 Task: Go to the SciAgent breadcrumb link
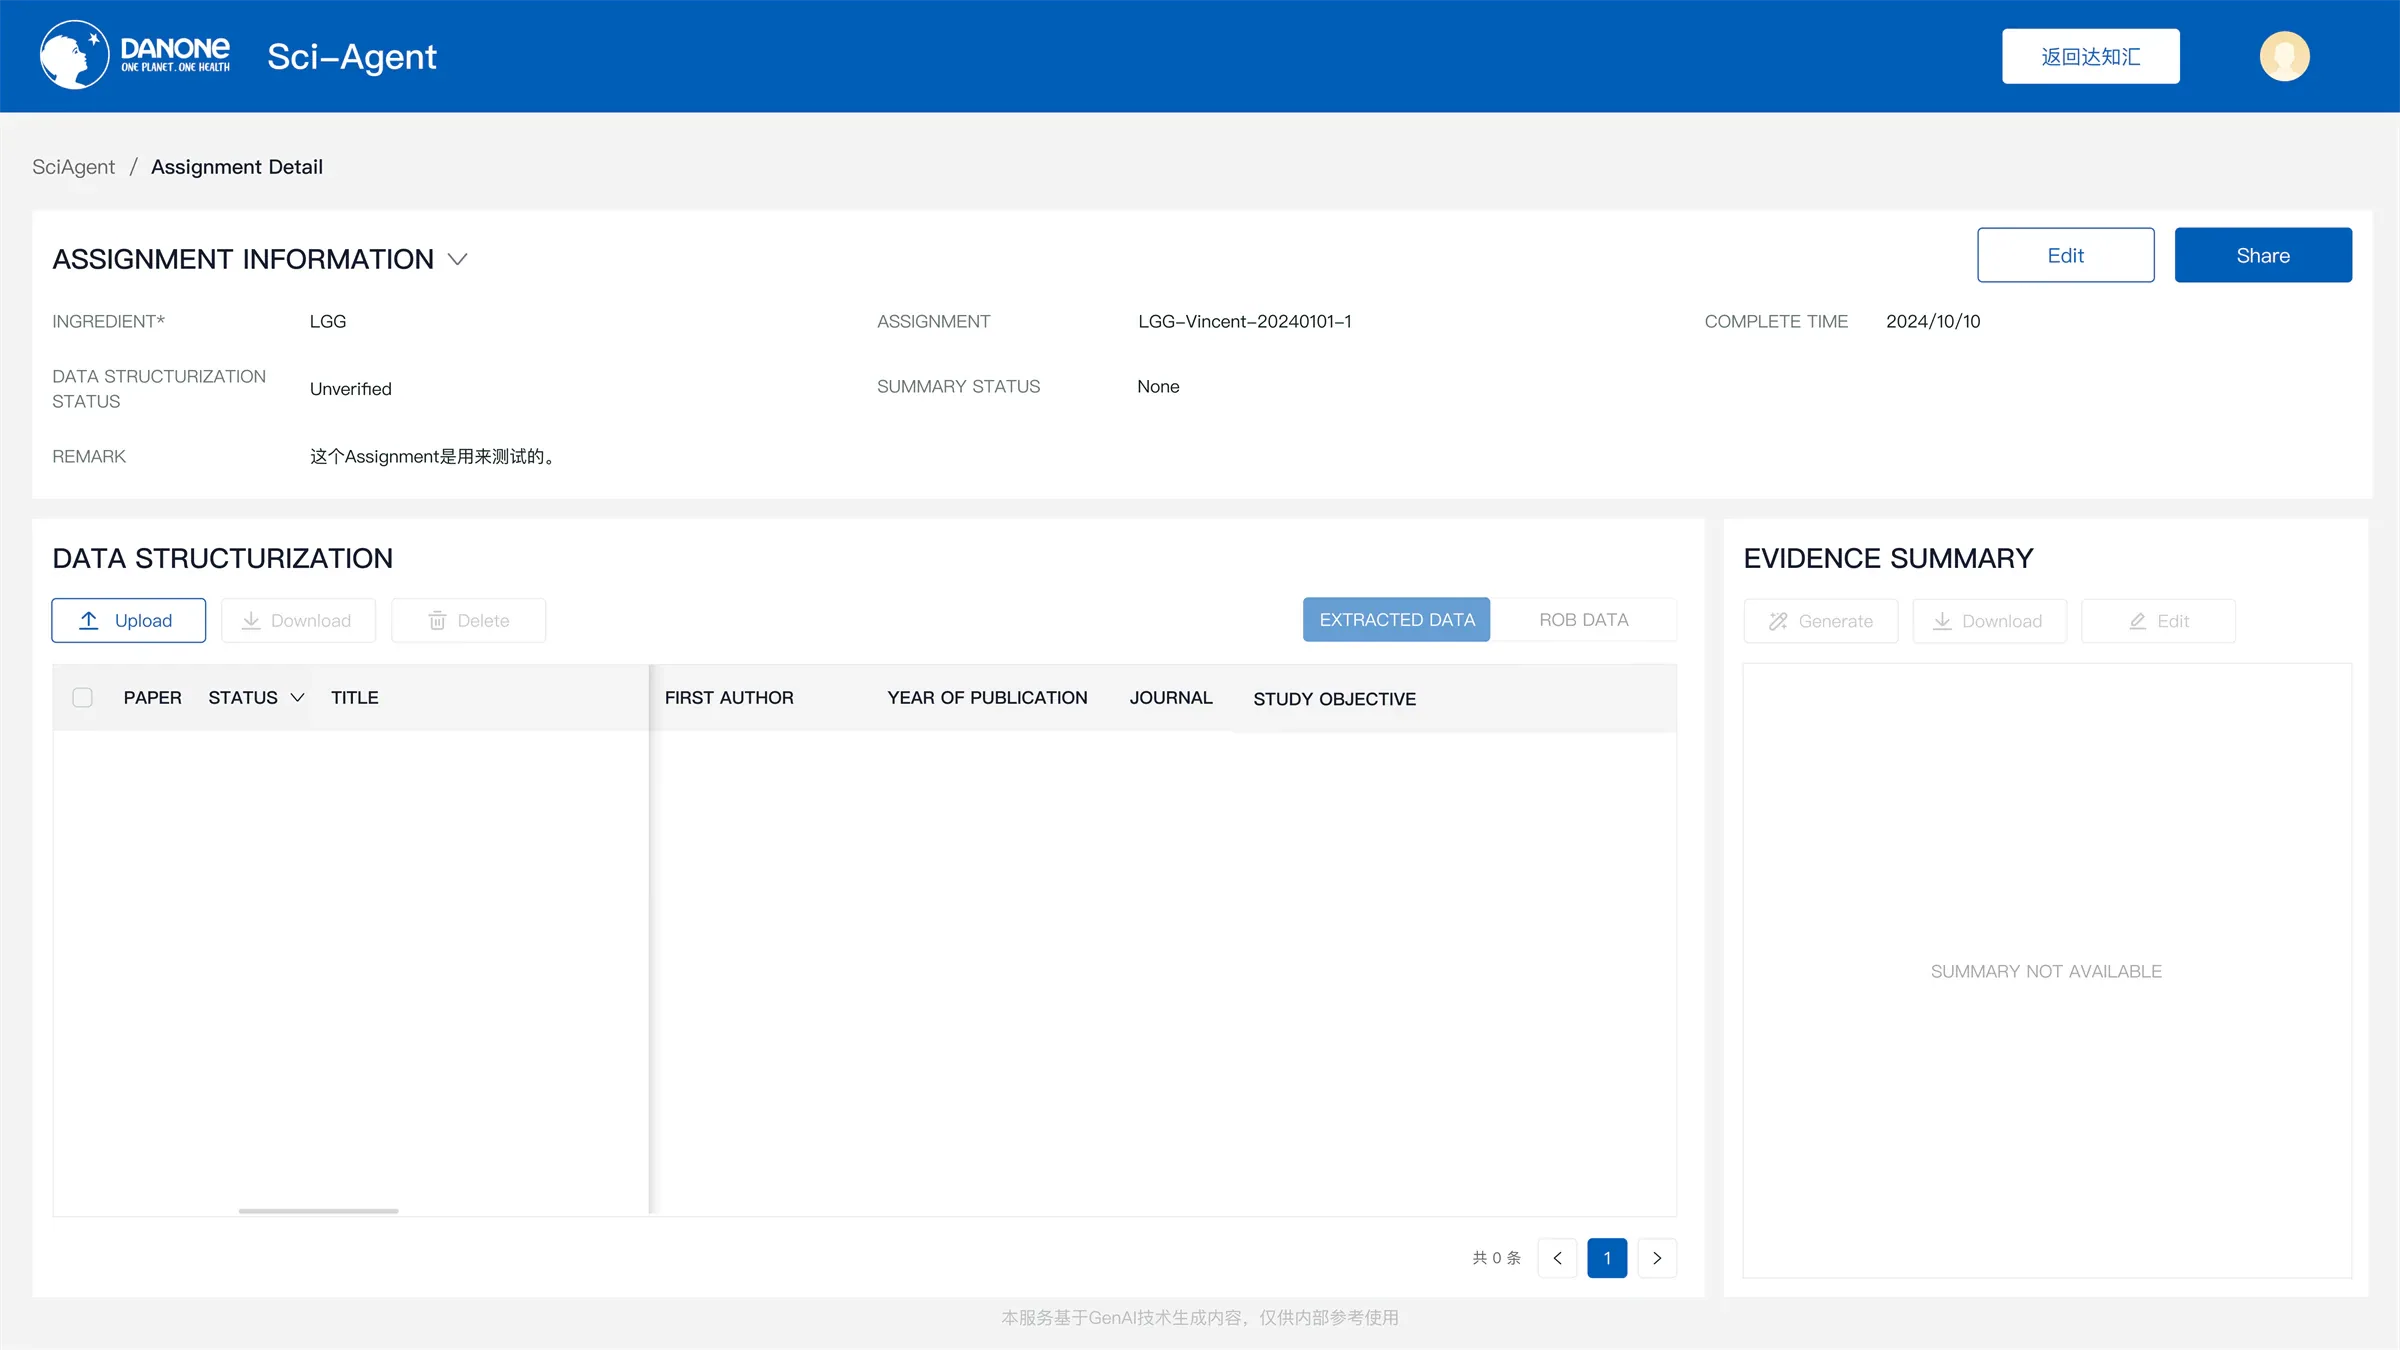tap(73, 167)
